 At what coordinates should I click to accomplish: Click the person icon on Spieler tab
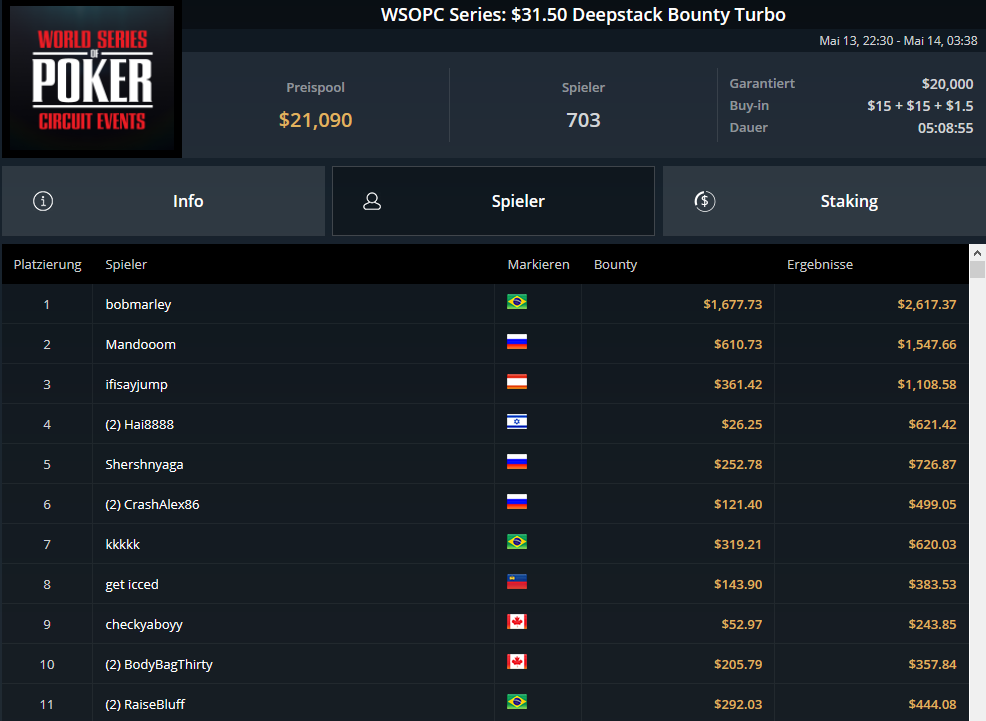click(x=372, y=201)
